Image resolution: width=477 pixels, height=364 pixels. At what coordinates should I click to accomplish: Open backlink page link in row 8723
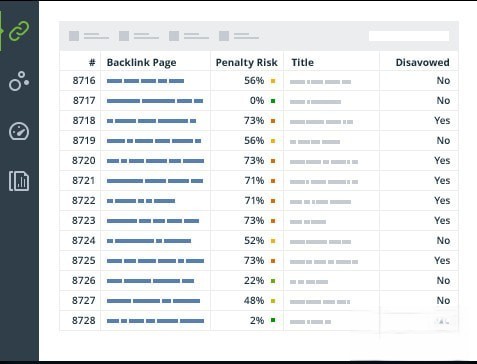[x=153, y=221]
